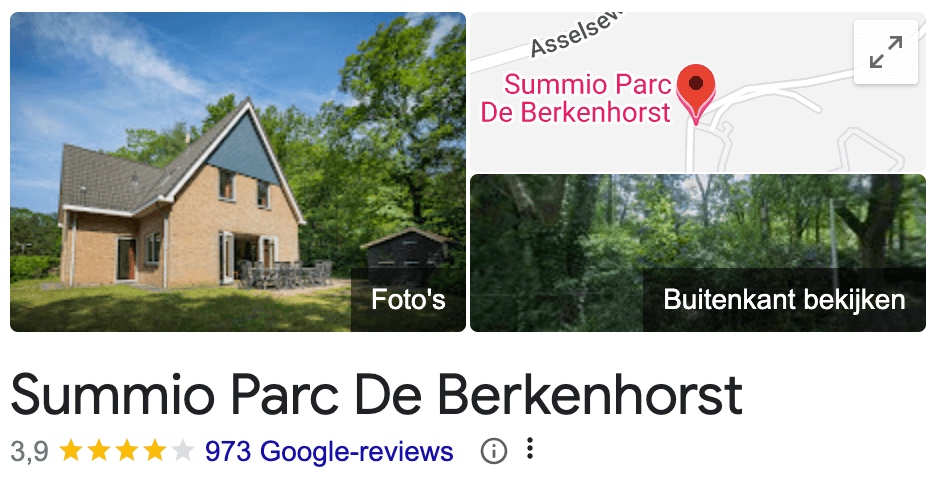The height and width of the screenshot is (484, 940).
Task: Click the Buitenkant bekijken street view label
Action: pyautogui.click(x=784, y=299)
